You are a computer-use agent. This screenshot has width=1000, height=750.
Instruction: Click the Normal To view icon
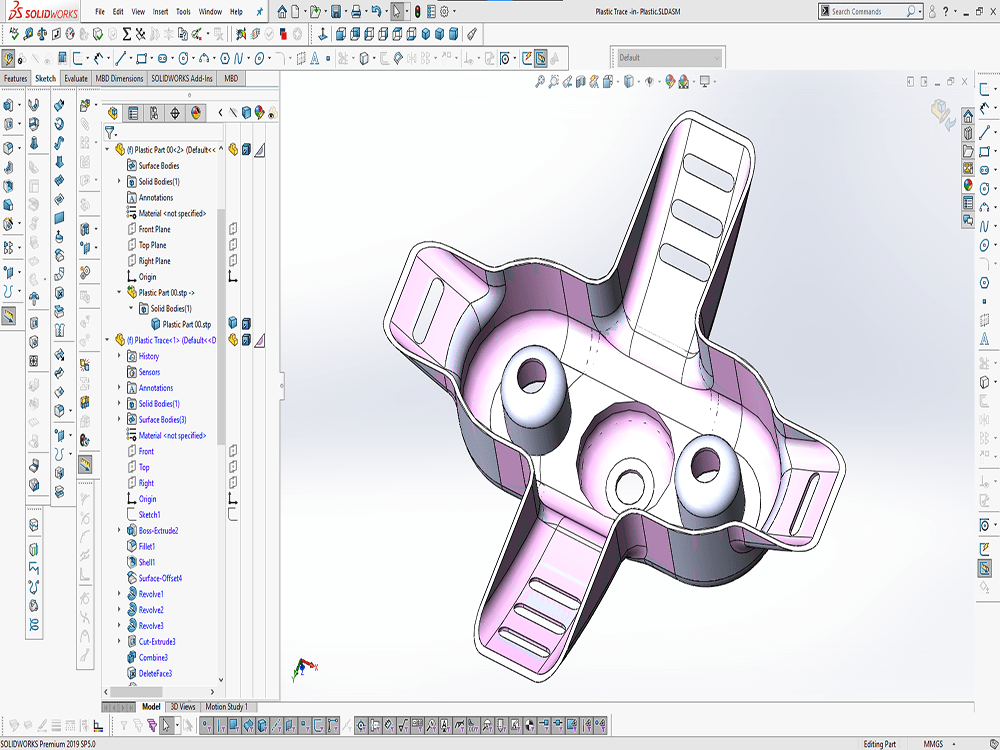pyautogui.click(x=323, y=34)
